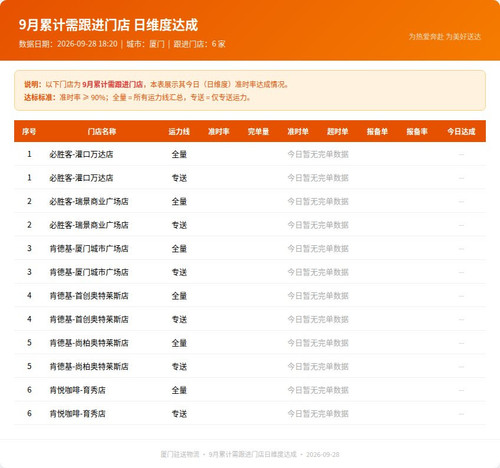Click 全量 cell for 肯德基-首创奥特莱斯店
500x468 pixels.
(x=179, y=296)
